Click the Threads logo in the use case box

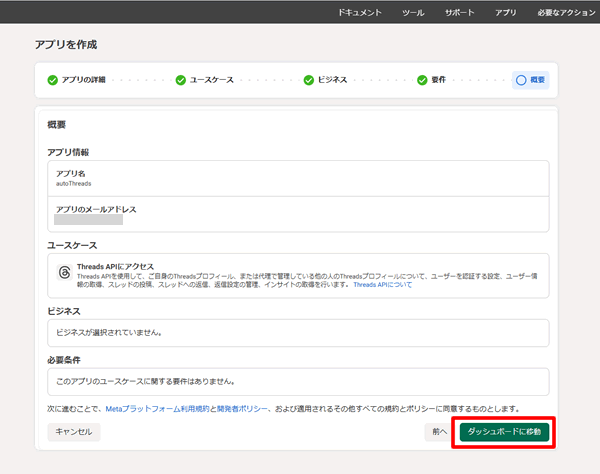(x=63, y=272)
